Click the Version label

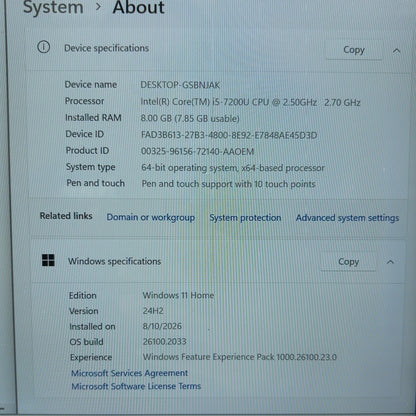click(84, 311)
